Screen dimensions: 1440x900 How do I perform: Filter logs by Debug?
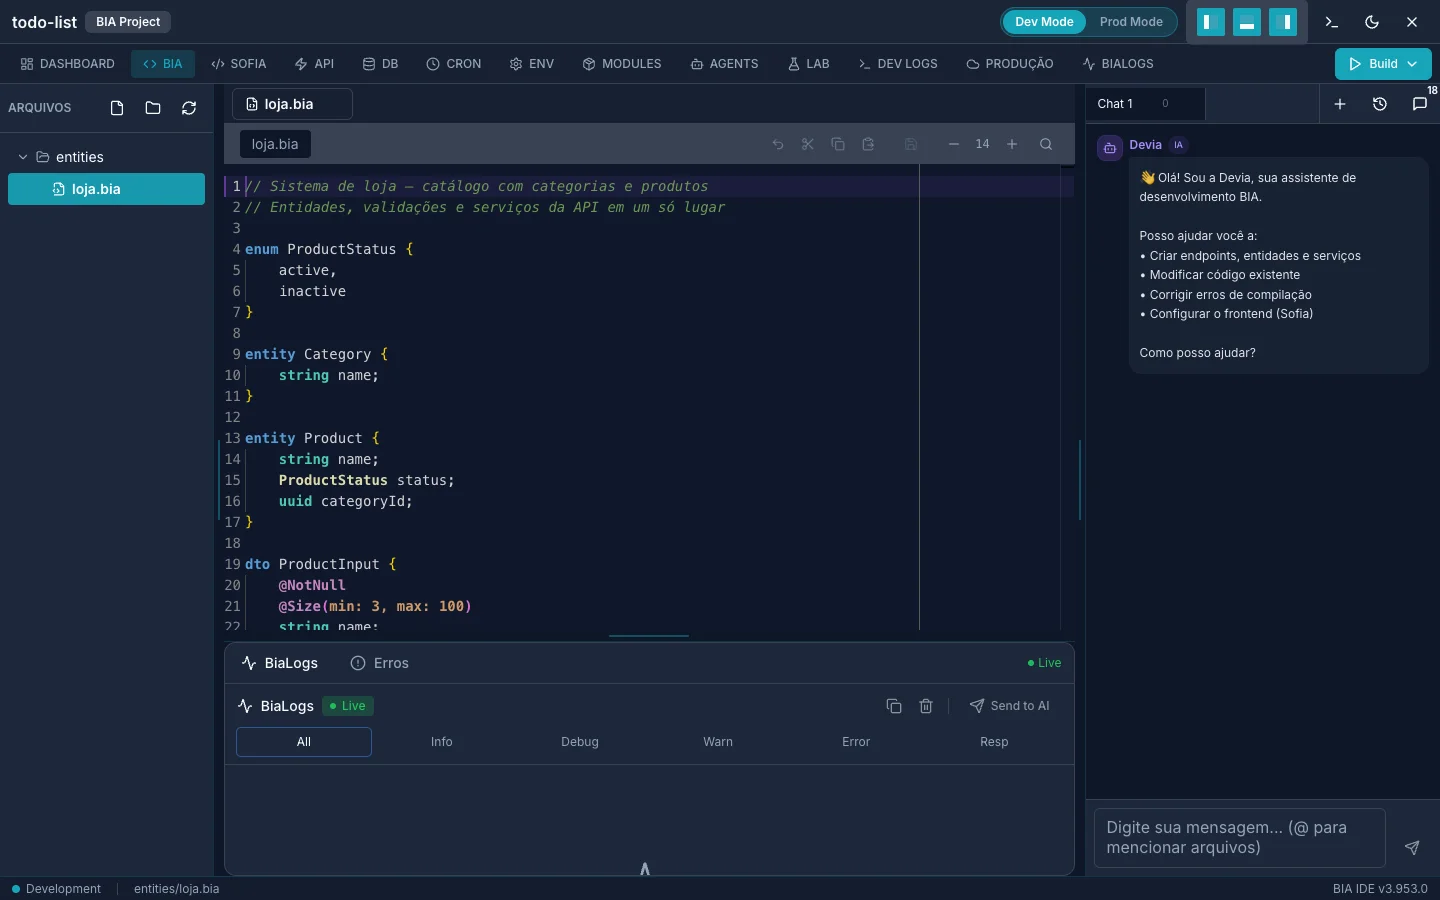[x=580, y=742]
